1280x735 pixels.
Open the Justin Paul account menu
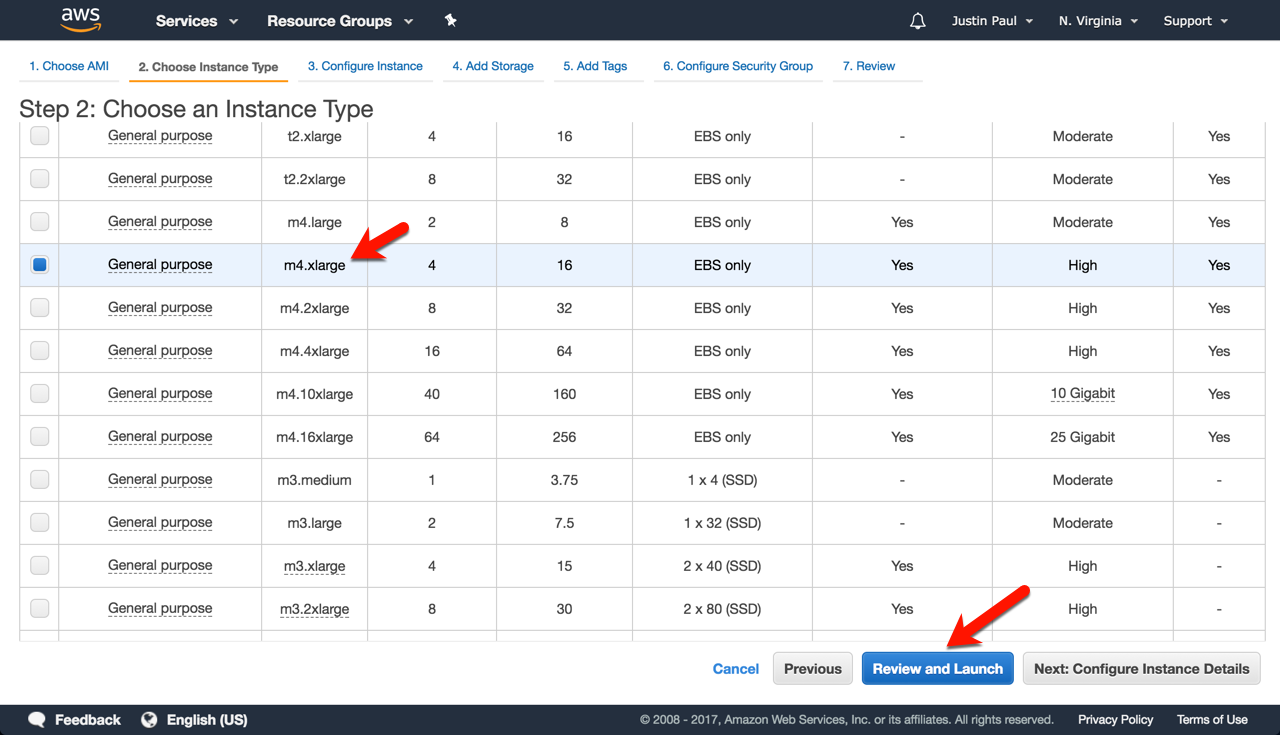pyautogui.click(x=993, y=21)
